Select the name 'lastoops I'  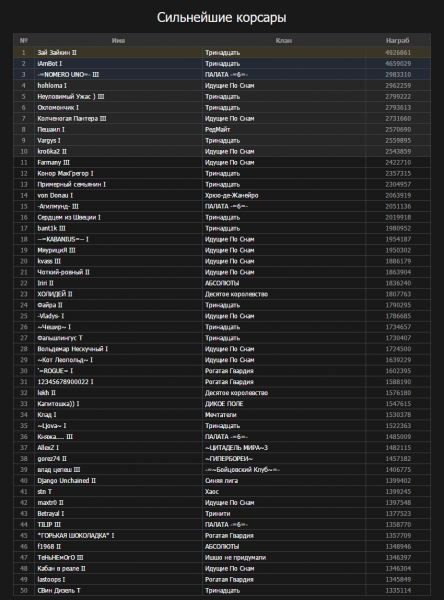click(51, 580)
